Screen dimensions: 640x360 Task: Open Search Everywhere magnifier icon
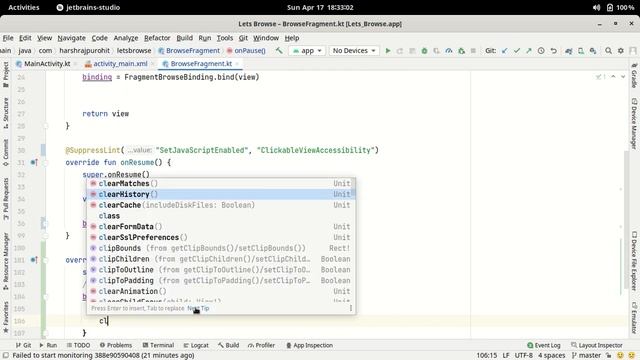[609, 51]
